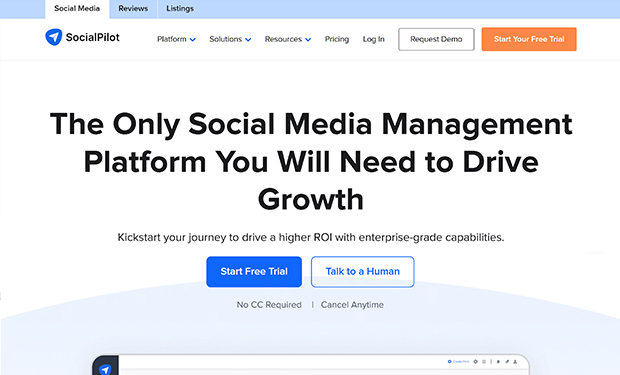The width and height of the screenshot is (620, 375).
Task: Click Create Post in the dashboard preview
Action: tap(458, 362)
